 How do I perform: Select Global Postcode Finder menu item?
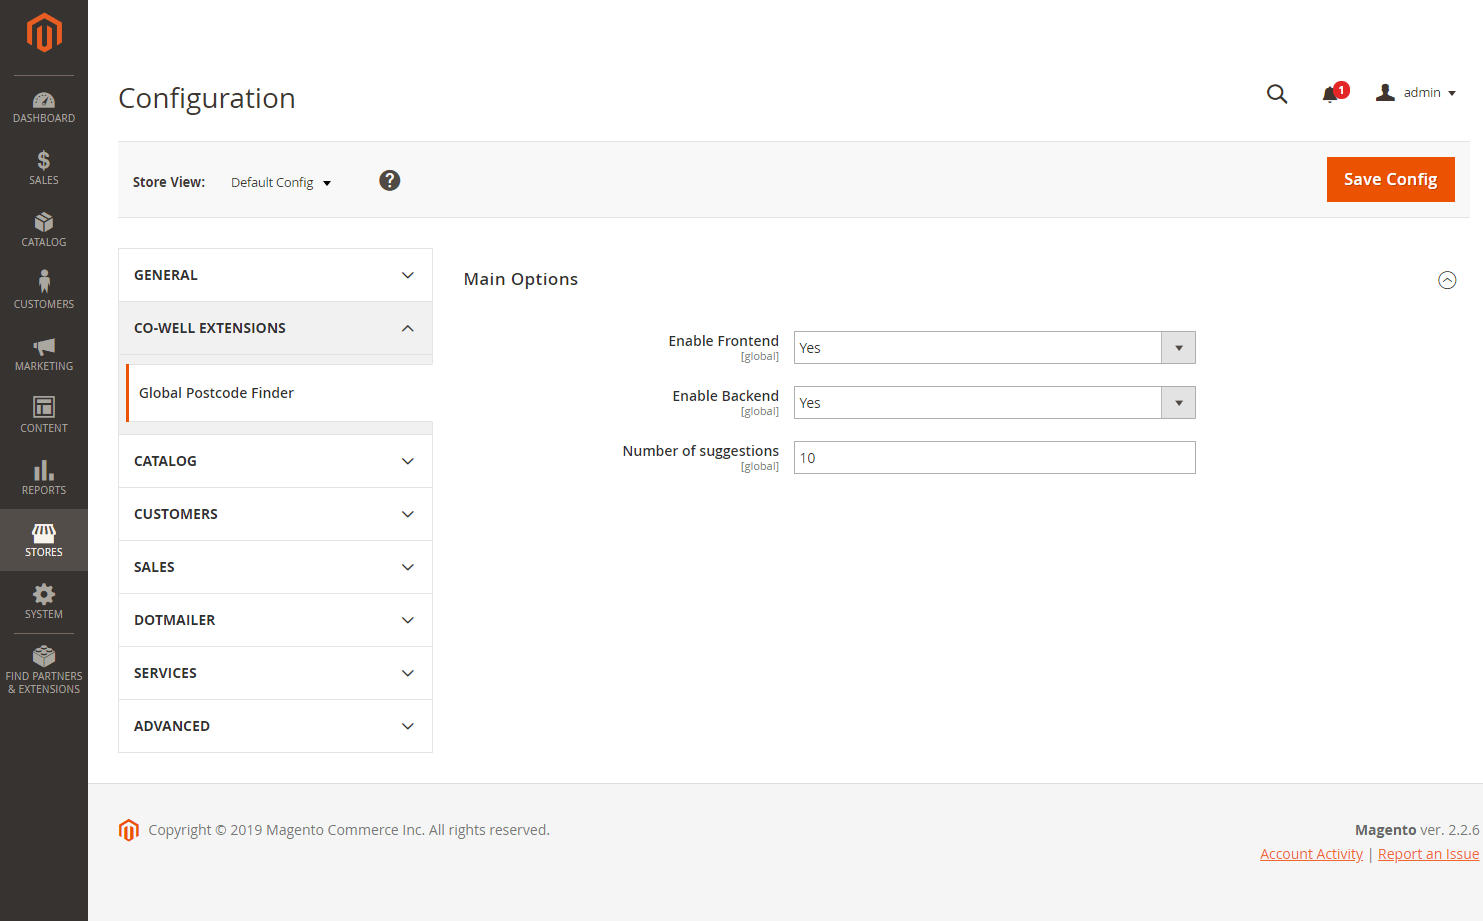(x=217, y=393)
